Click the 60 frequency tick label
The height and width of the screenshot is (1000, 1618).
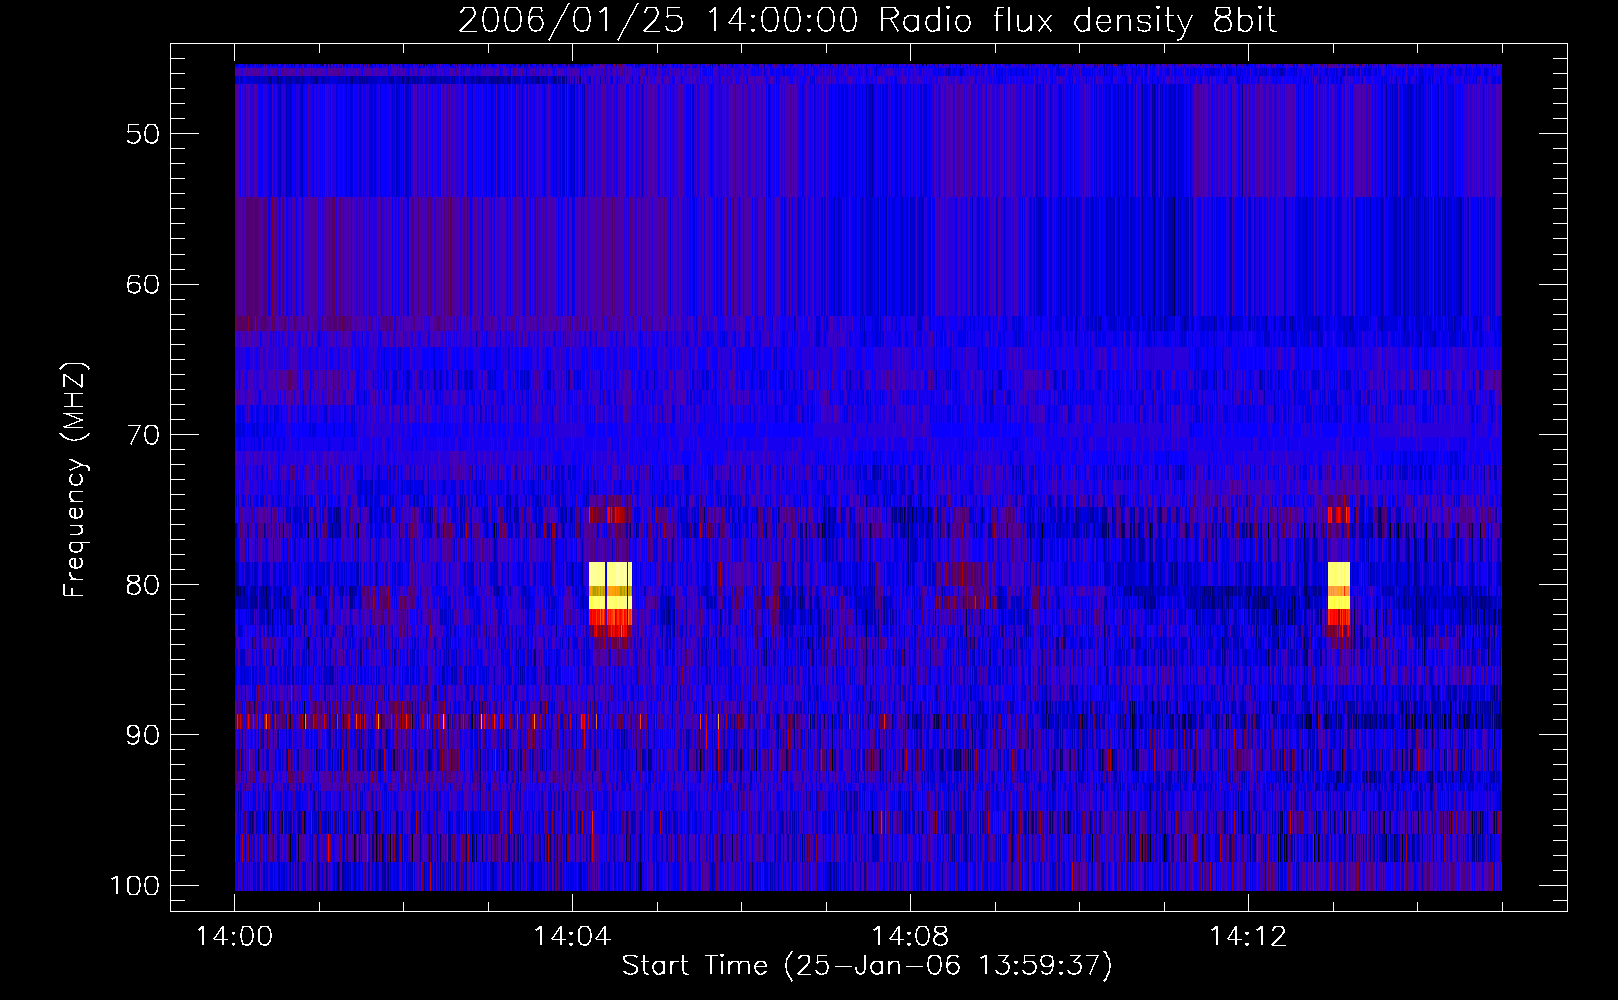[143, 285]
